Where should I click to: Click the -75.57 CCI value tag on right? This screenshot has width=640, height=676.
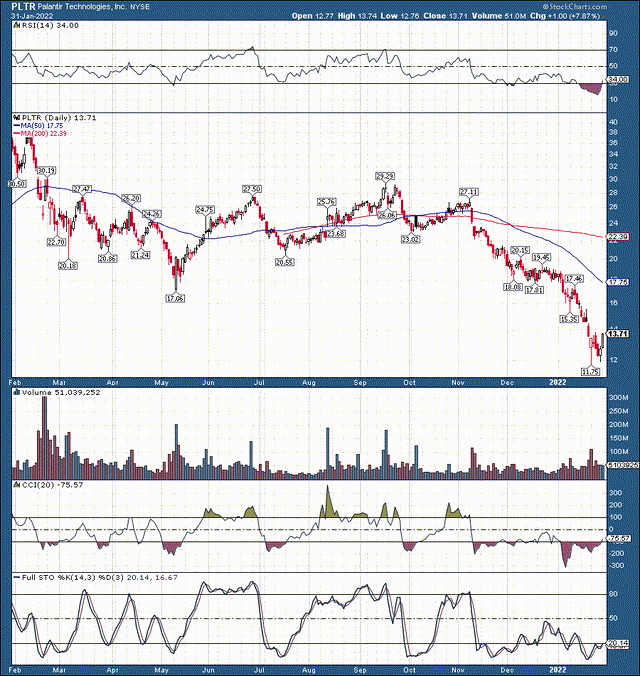tap(618, 538)
